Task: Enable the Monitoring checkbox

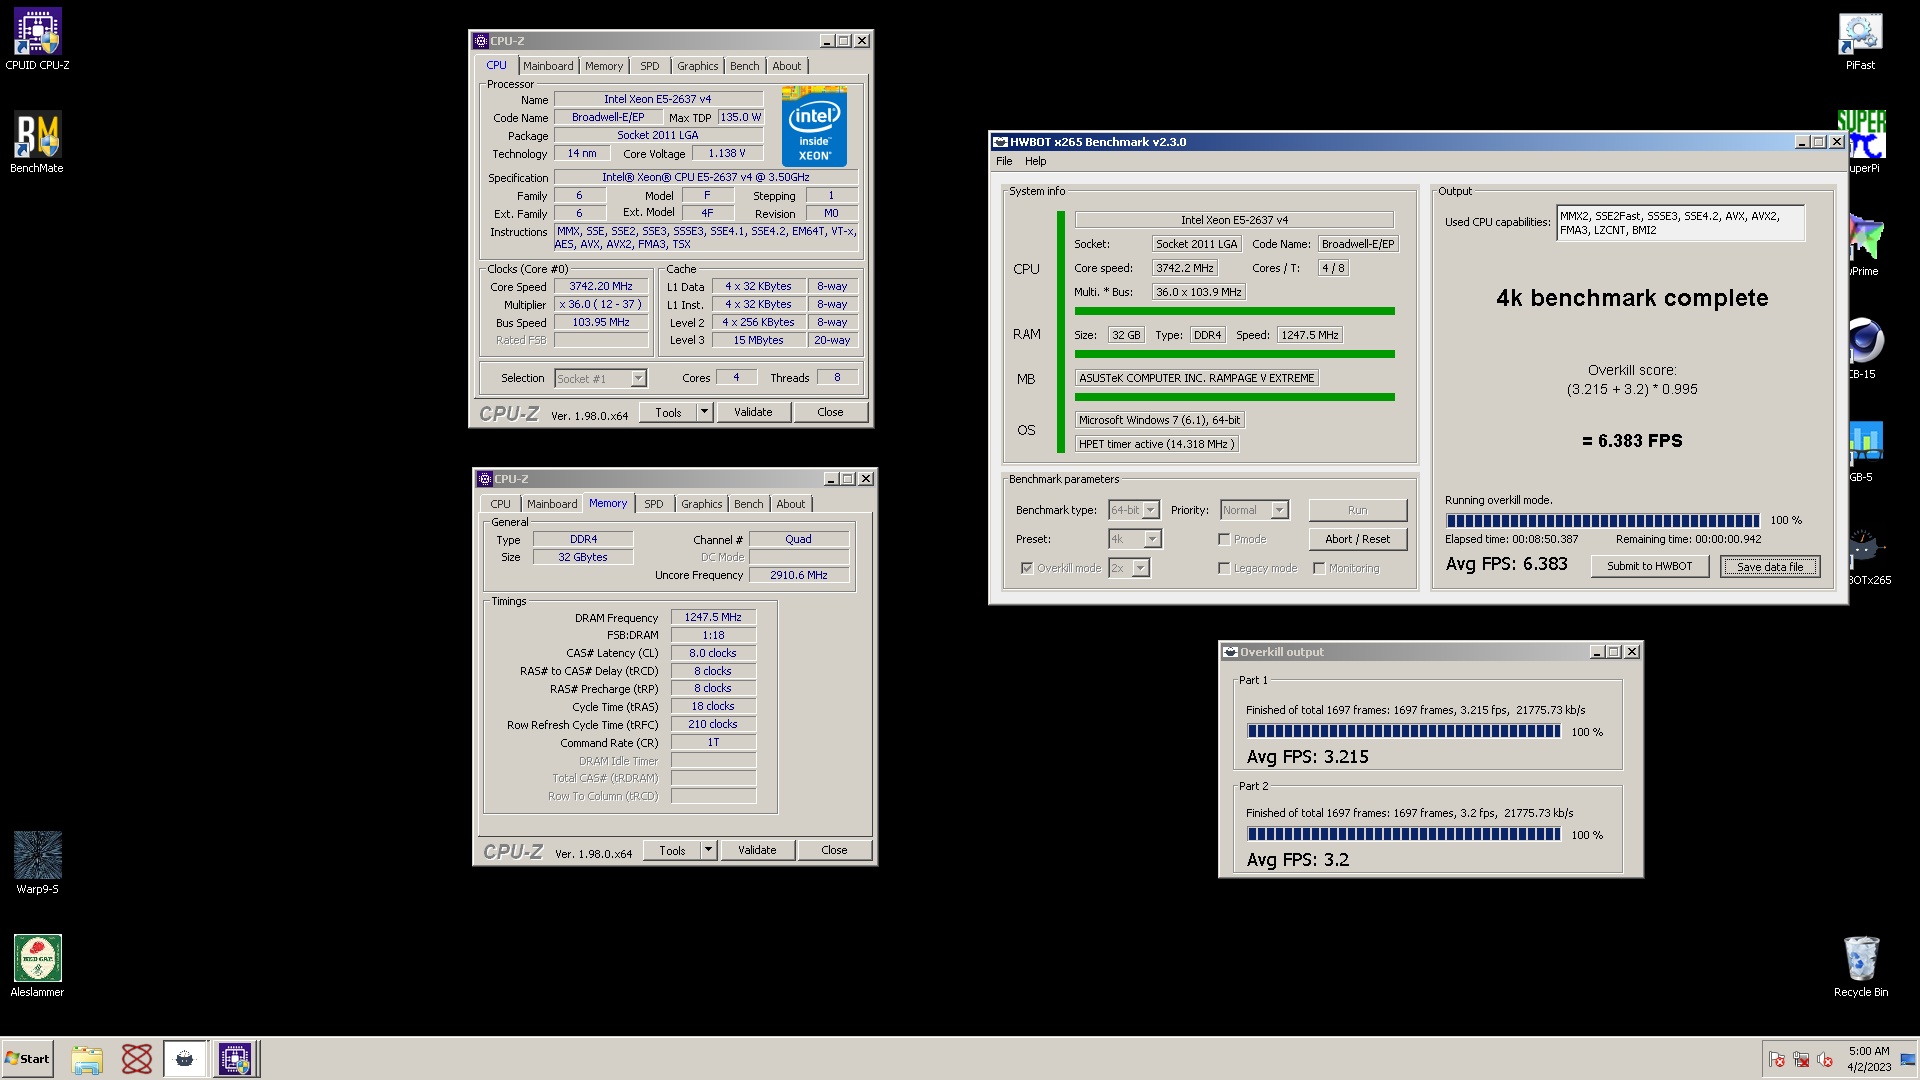Action: [1319, 568]
